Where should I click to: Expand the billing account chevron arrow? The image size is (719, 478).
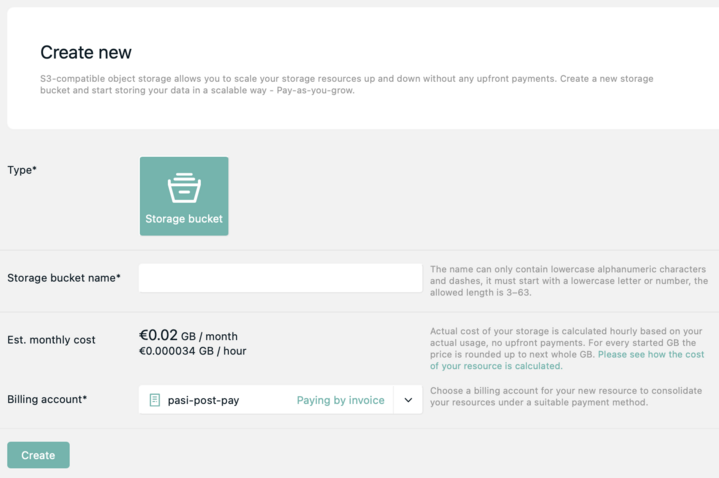408,400
